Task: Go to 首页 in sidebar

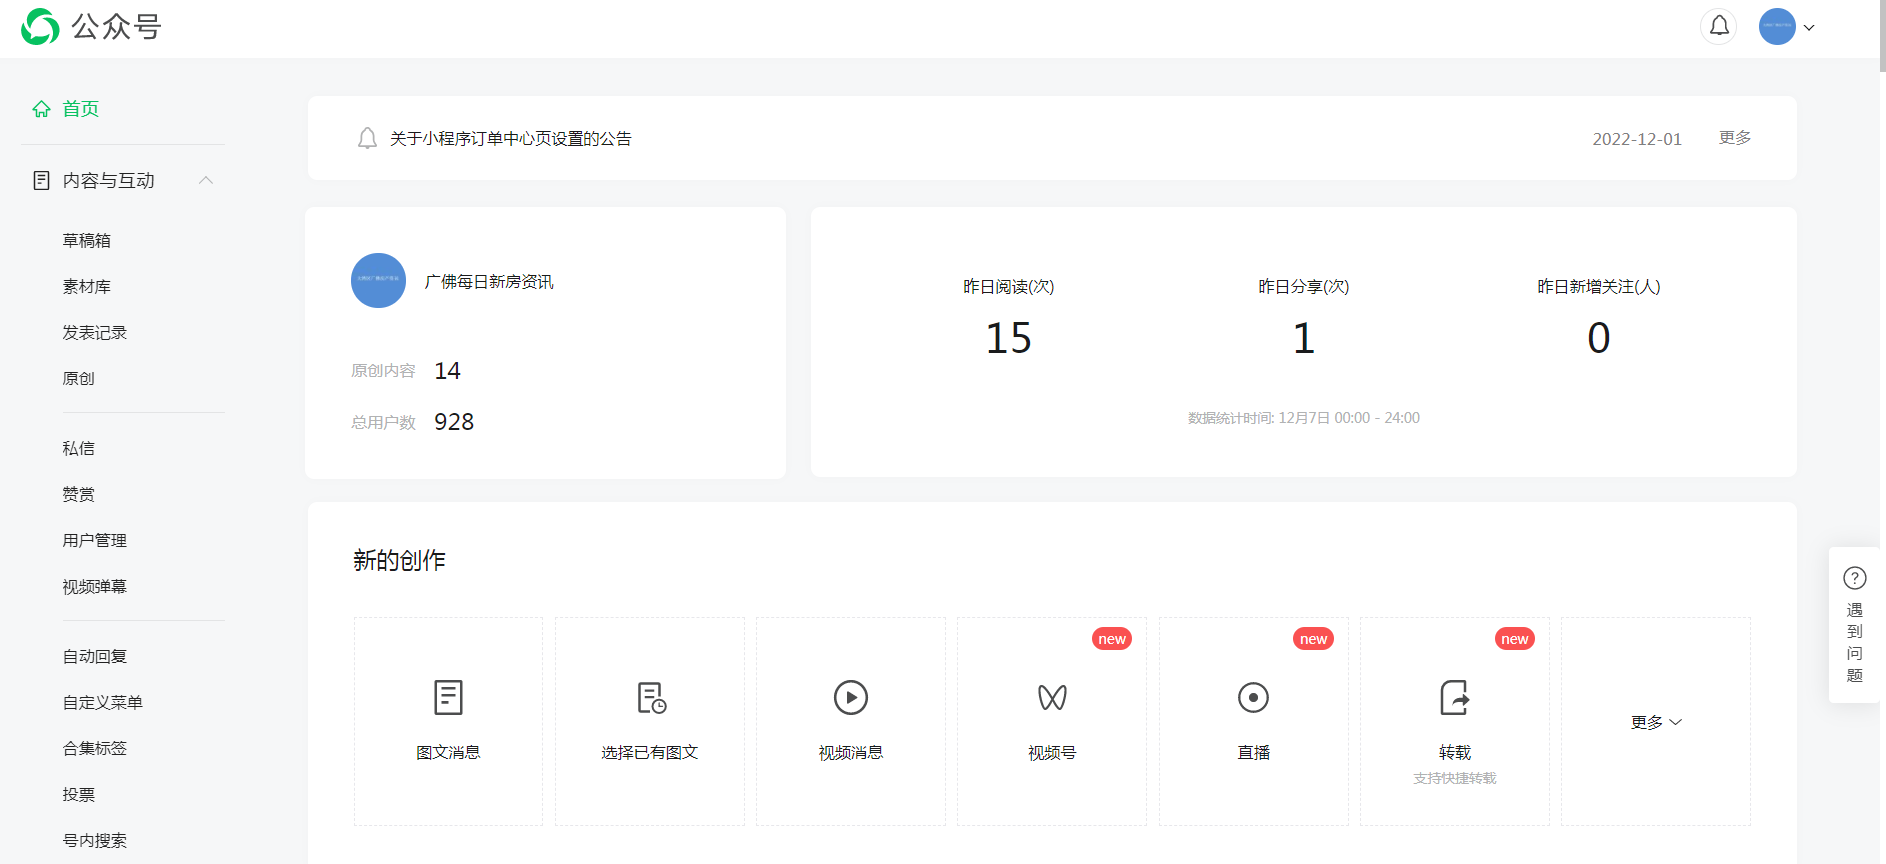Action: click(80, 109)
